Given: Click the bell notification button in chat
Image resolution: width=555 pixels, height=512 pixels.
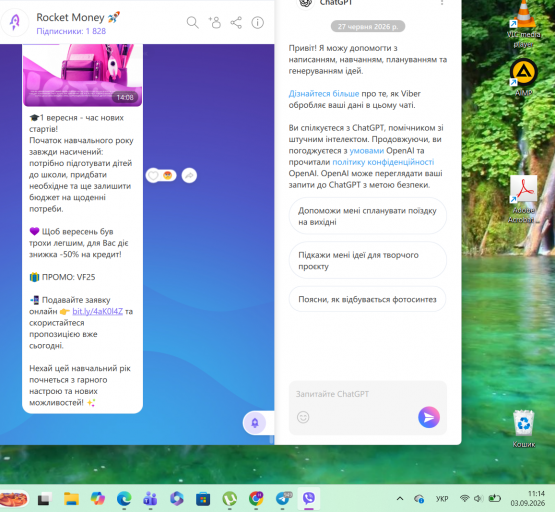Looking at the screenshot, I should point(254,423).
